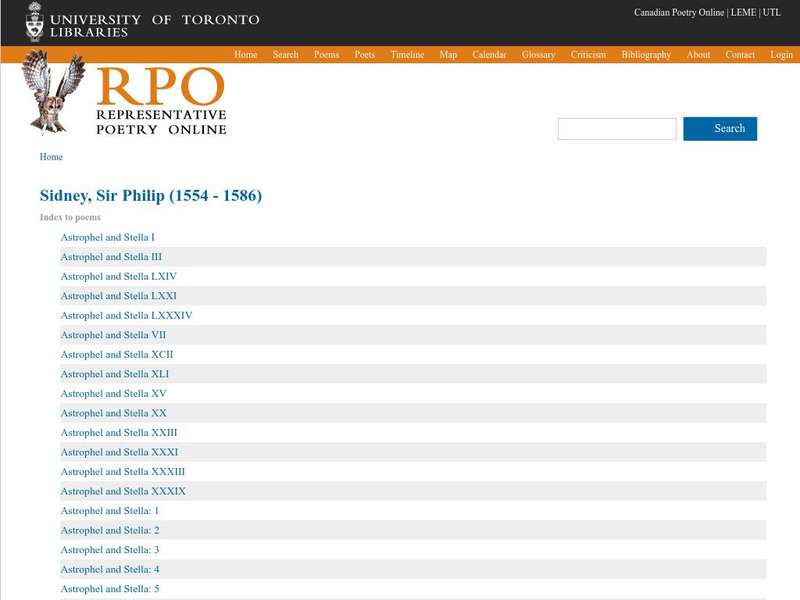Open poem Astrophel and Stella I
Viewport: 800px width, 600px height.
point(108,237)
